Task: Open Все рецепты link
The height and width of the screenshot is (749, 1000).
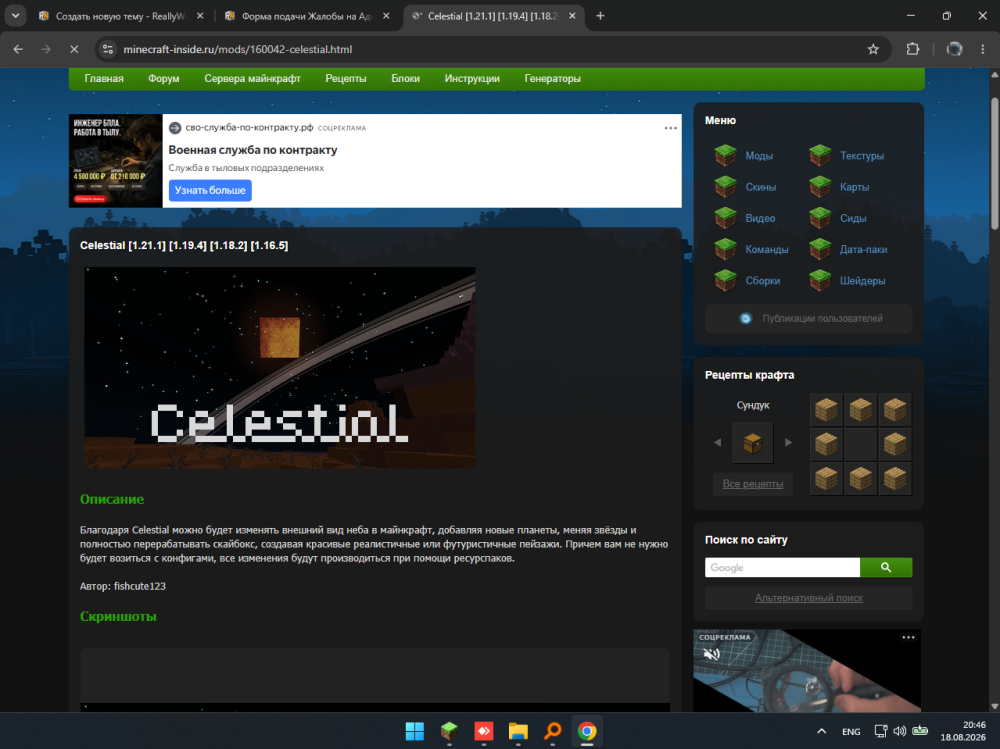Action: click(753, 484)
